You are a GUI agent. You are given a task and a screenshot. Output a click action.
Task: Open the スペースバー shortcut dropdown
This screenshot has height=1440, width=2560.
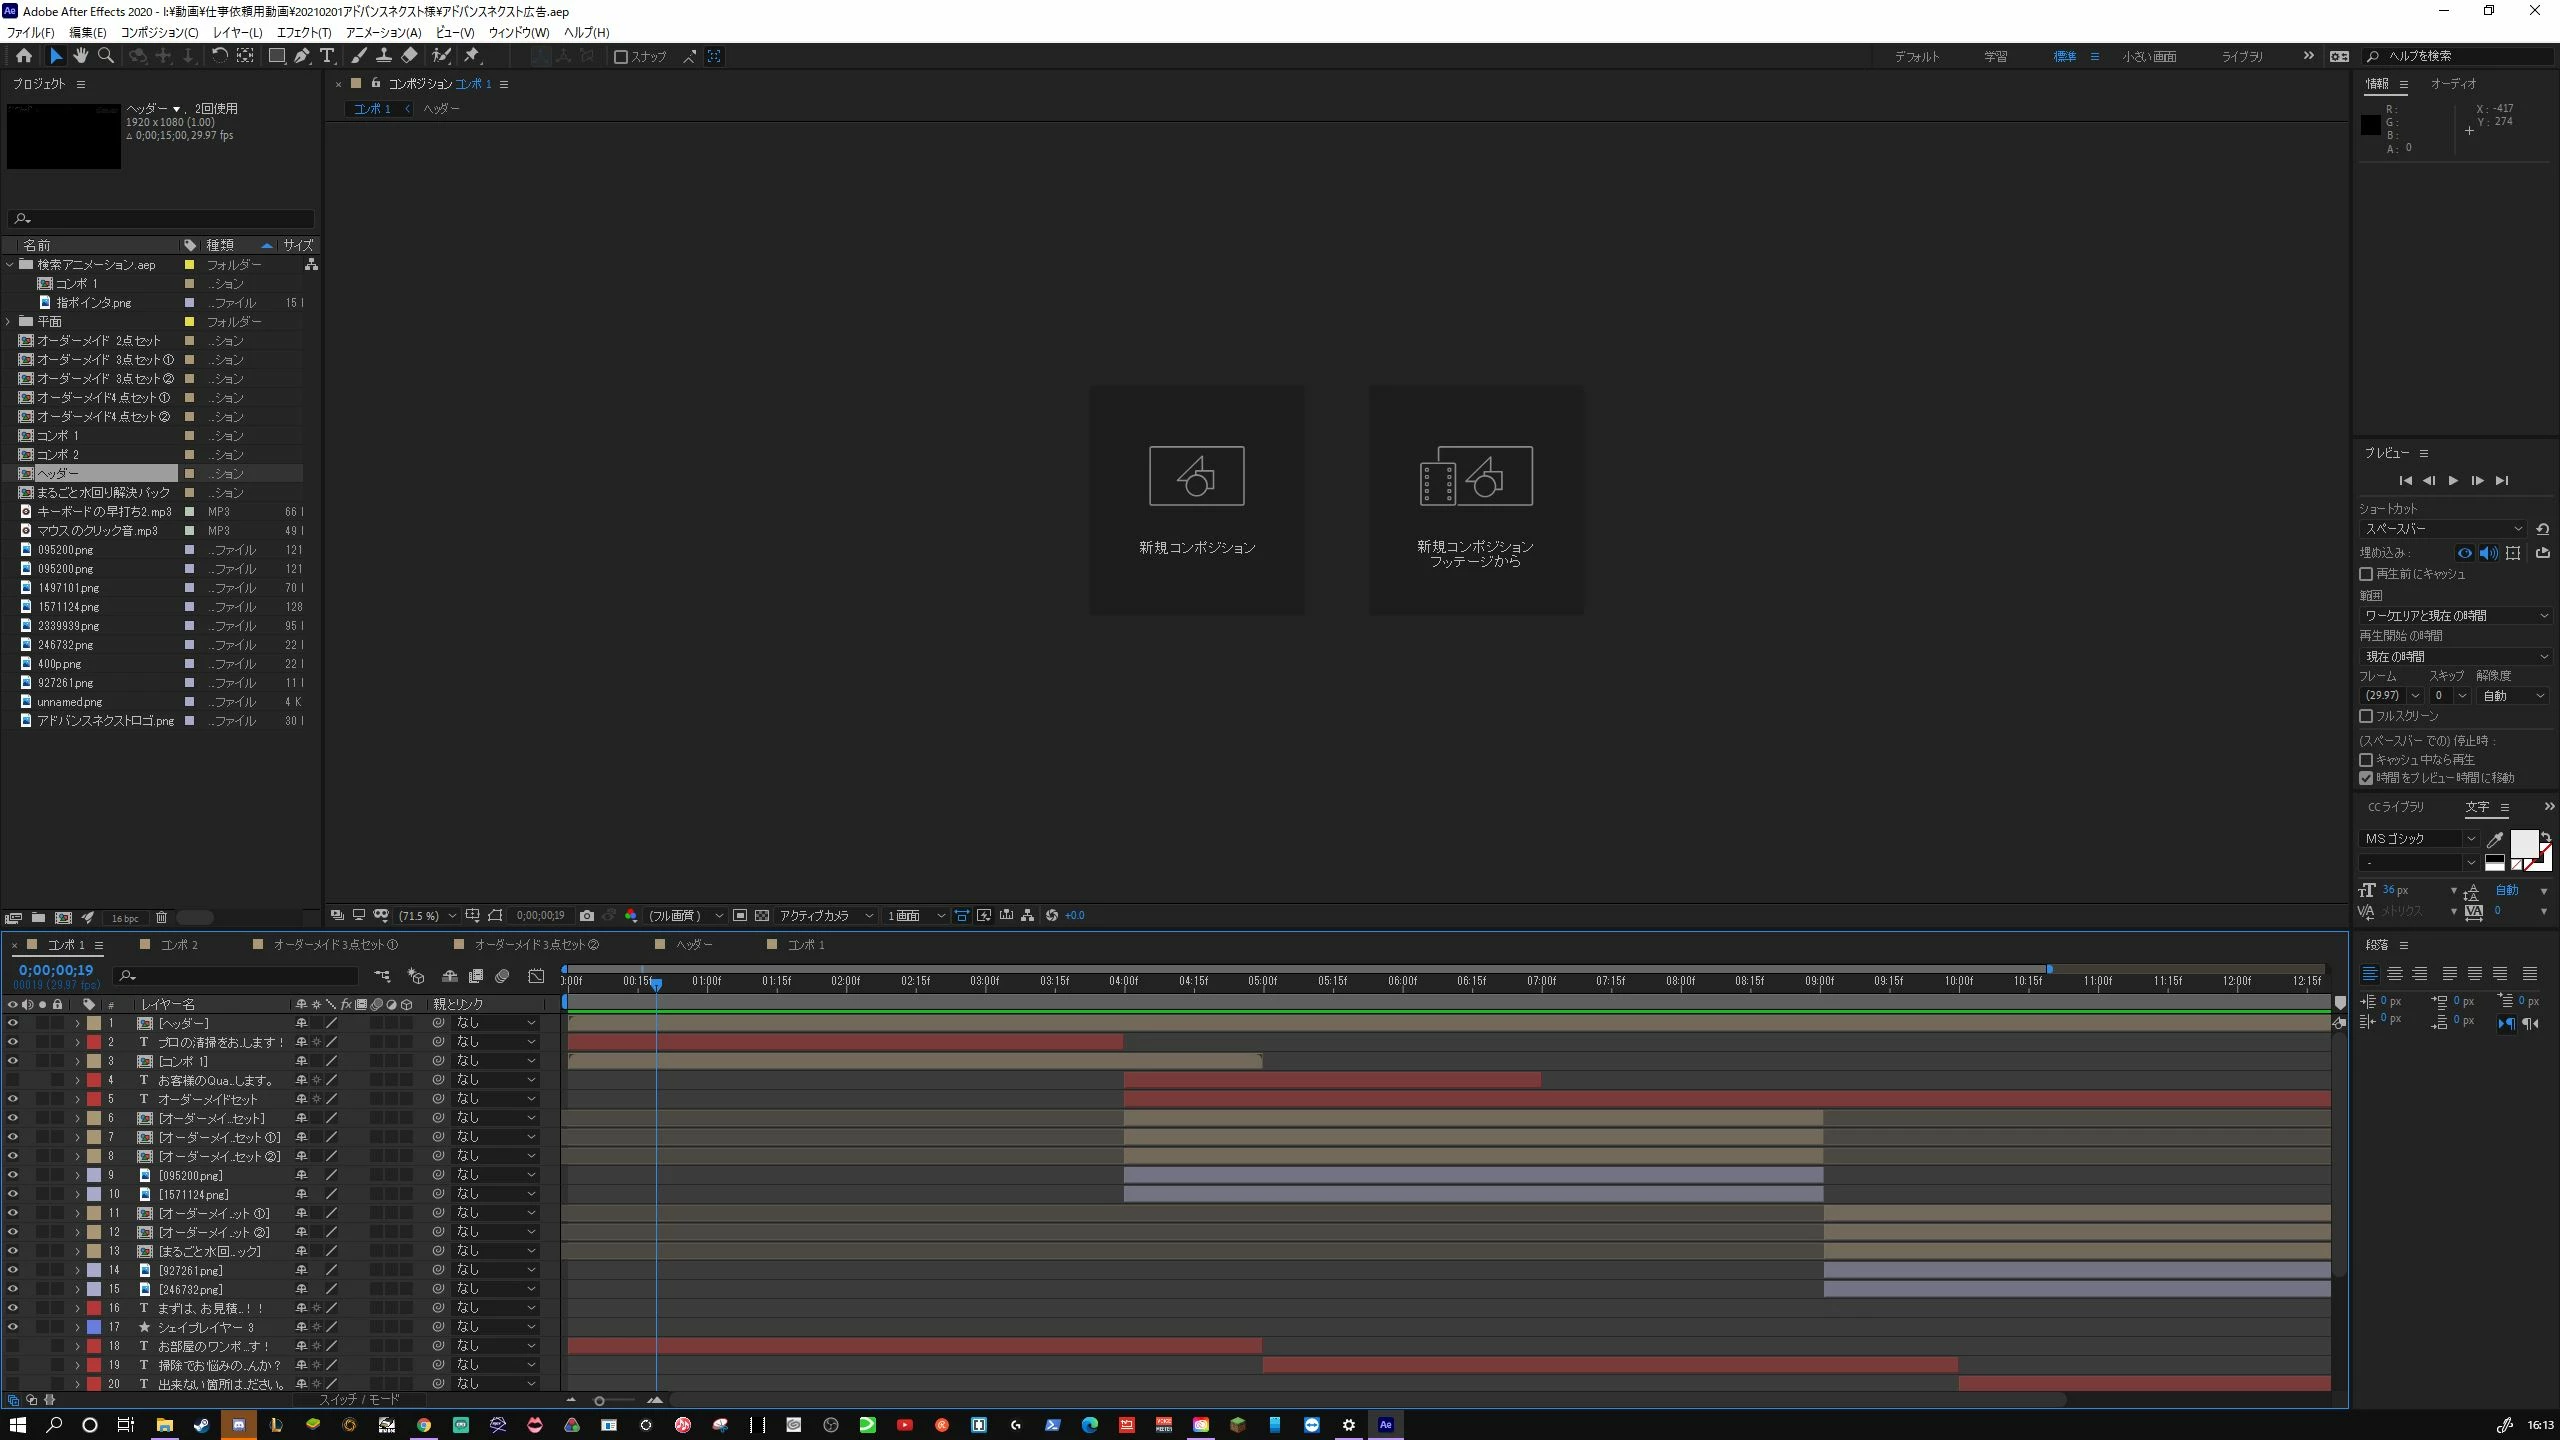(2441, 529)
